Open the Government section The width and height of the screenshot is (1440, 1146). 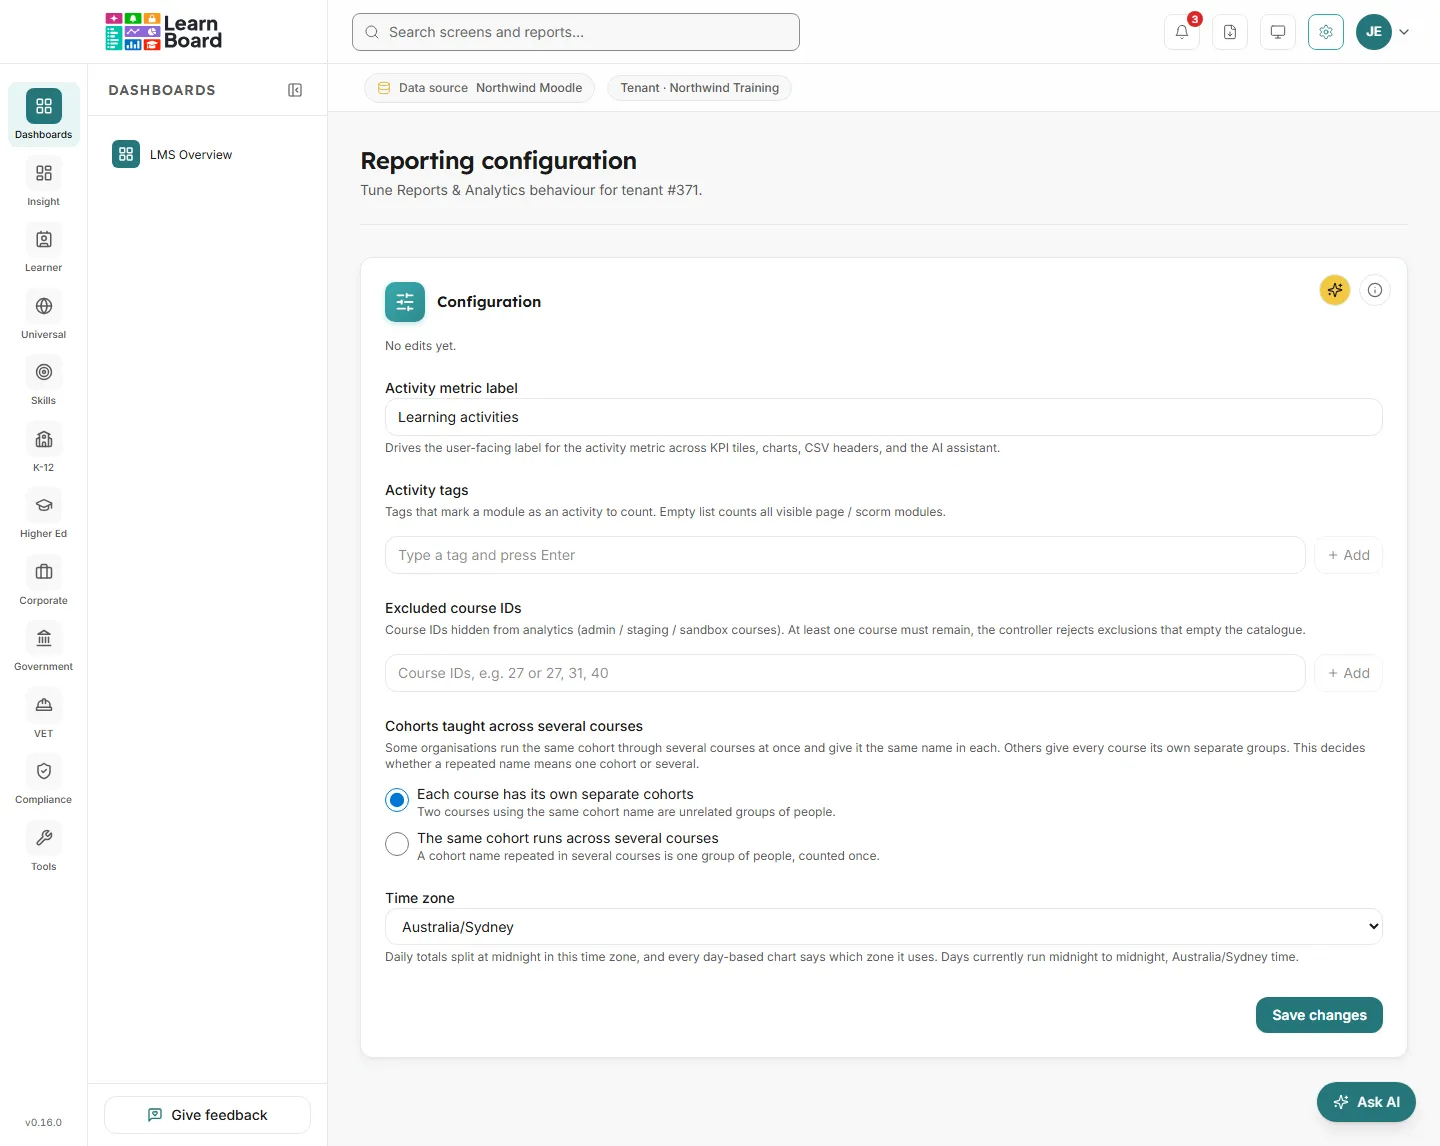pyautogui.click(x=44, y=648)
